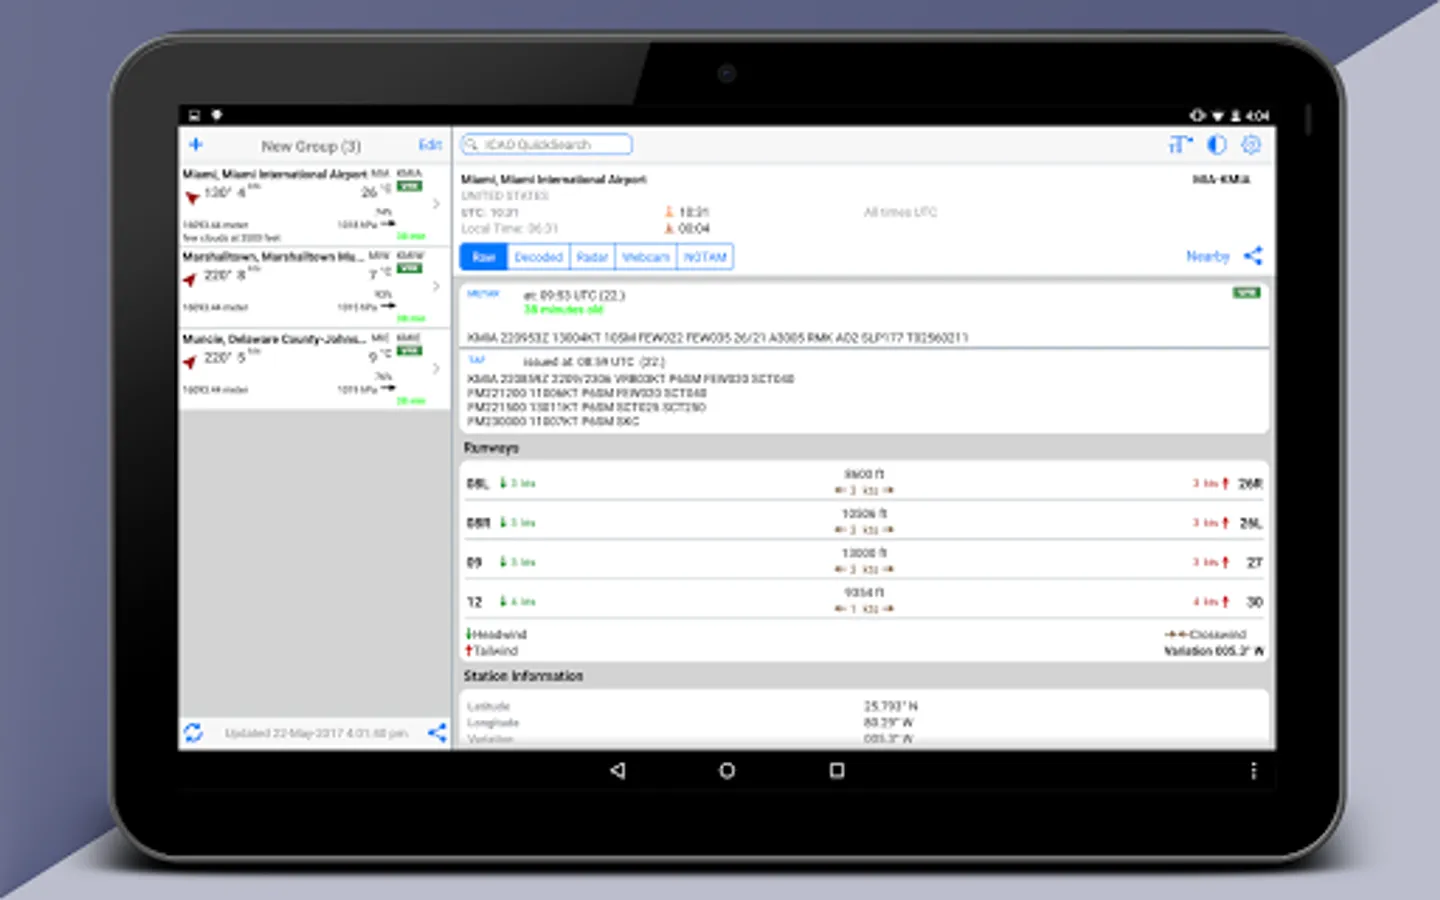1440x900 pixels.
Task: Click the All times UTC note
Action: coord(900,212)
